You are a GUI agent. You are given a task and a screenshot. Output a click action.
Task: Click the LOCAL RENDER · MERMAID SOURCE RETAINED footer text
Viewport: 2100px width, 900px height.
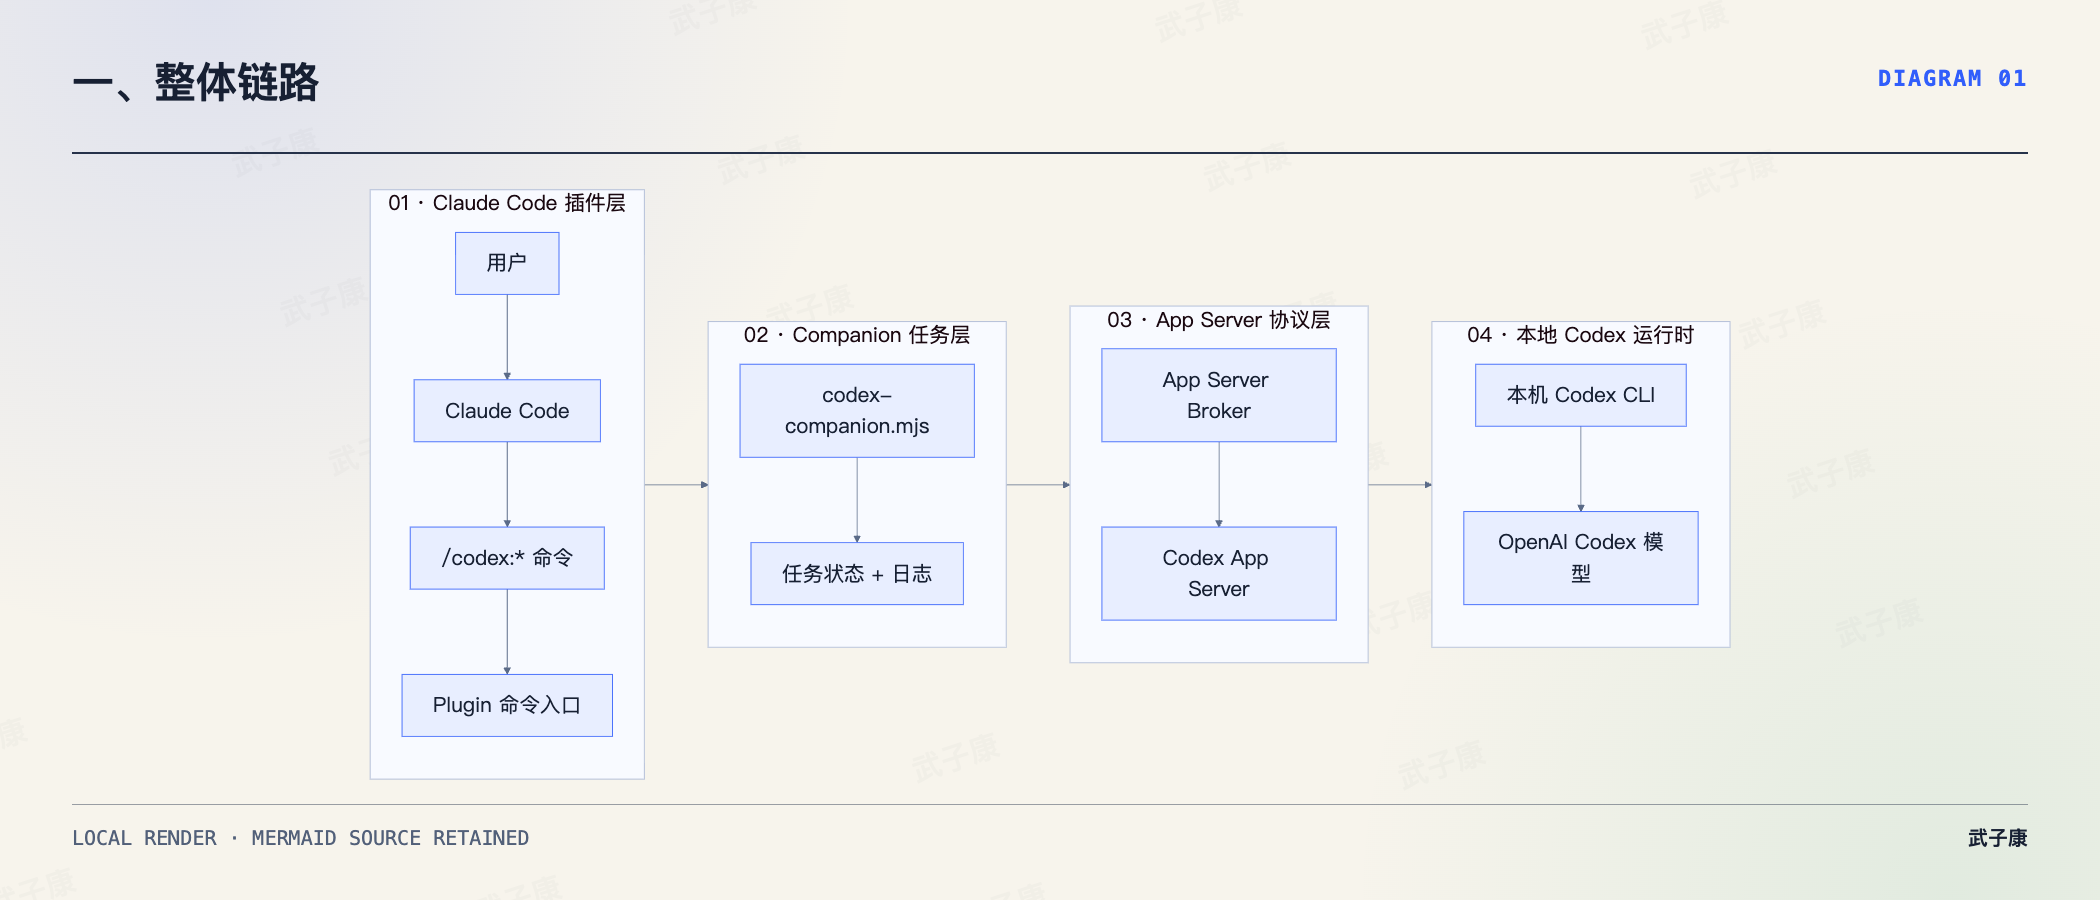(300, 838)
